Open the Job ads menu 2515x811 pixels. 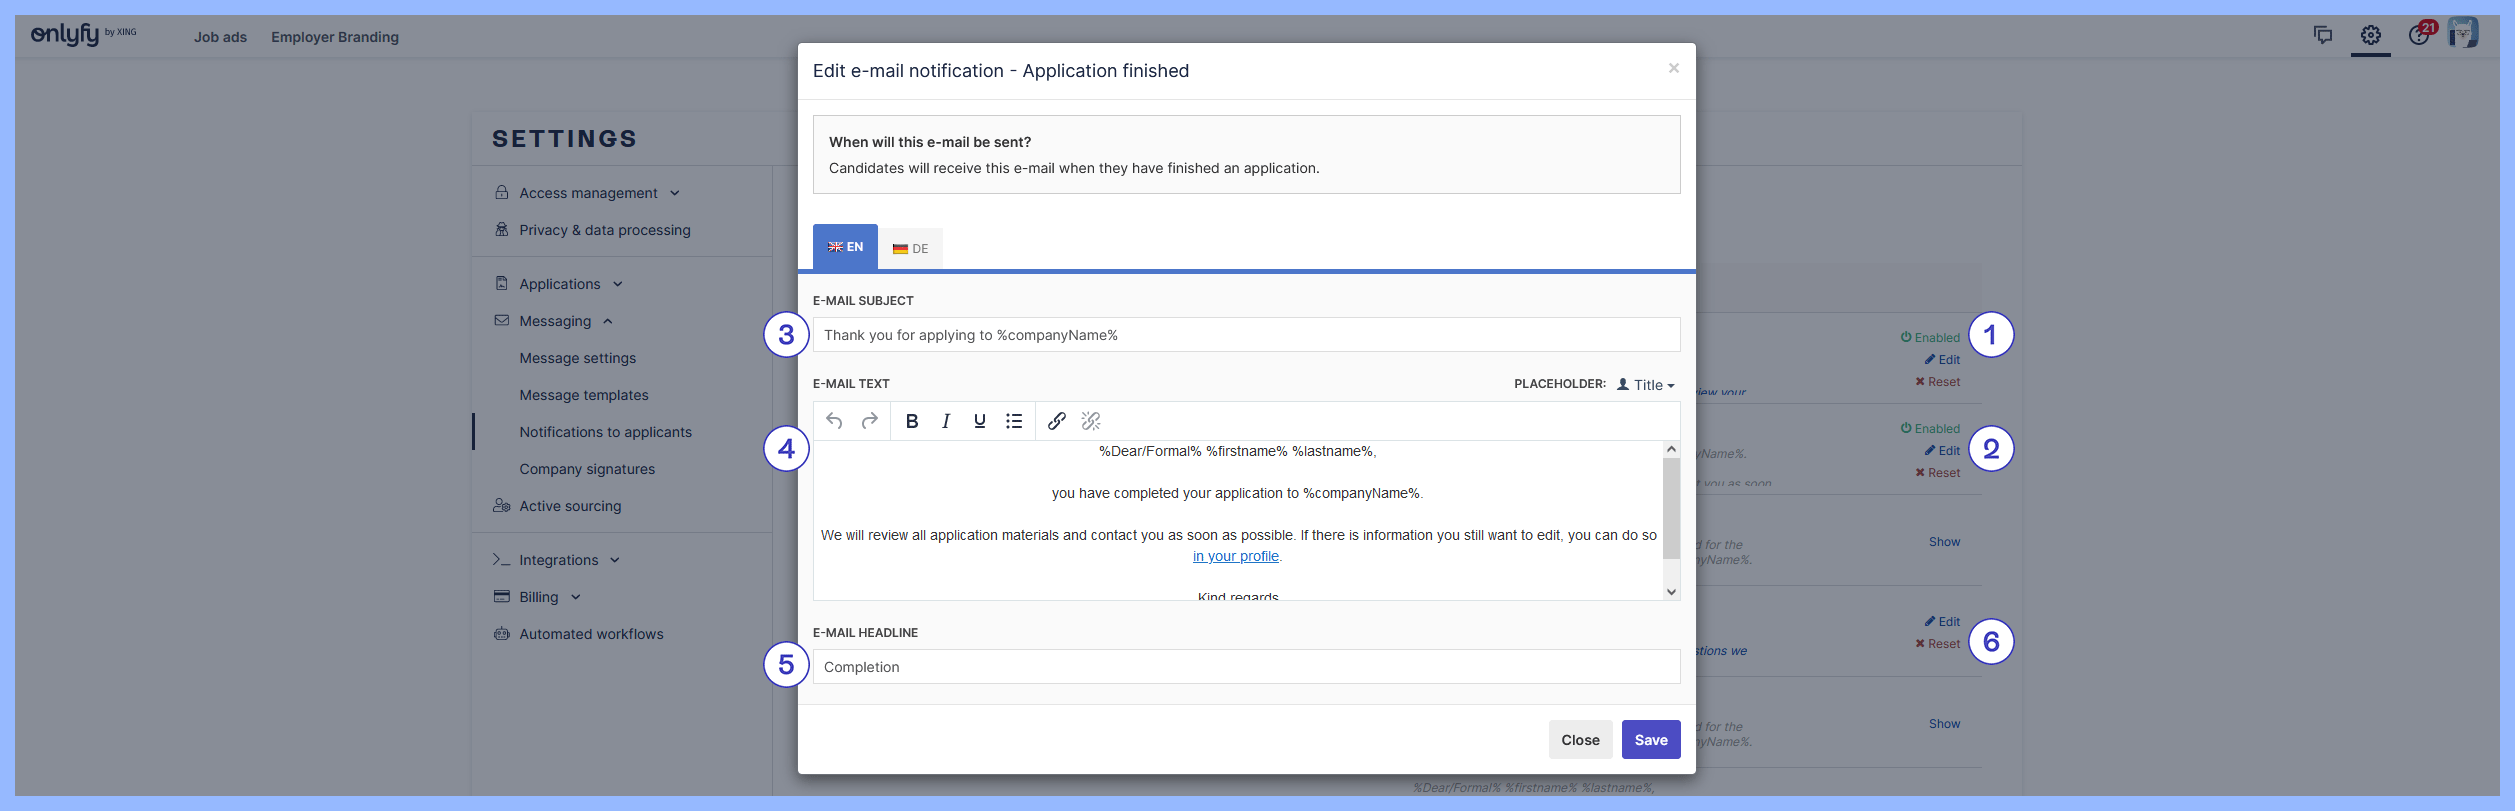[x=220, y=37]
